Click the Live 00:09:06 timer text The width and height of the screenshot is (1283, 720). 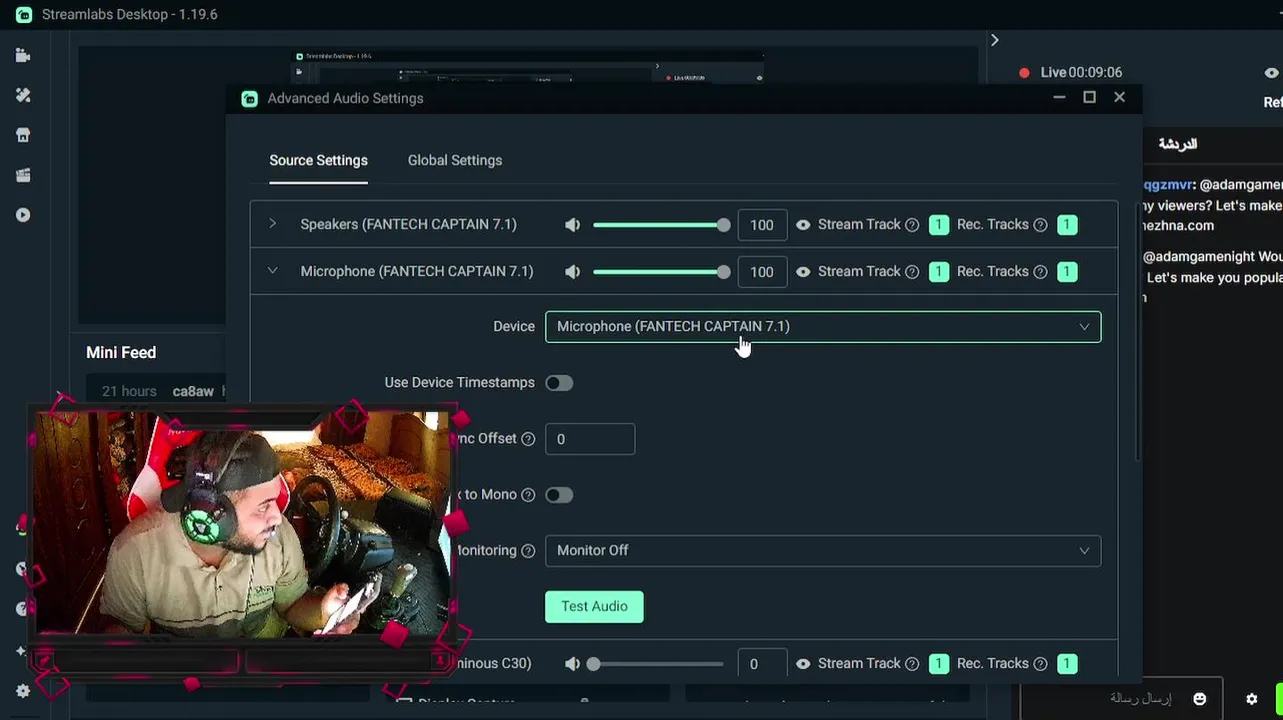1081,73
